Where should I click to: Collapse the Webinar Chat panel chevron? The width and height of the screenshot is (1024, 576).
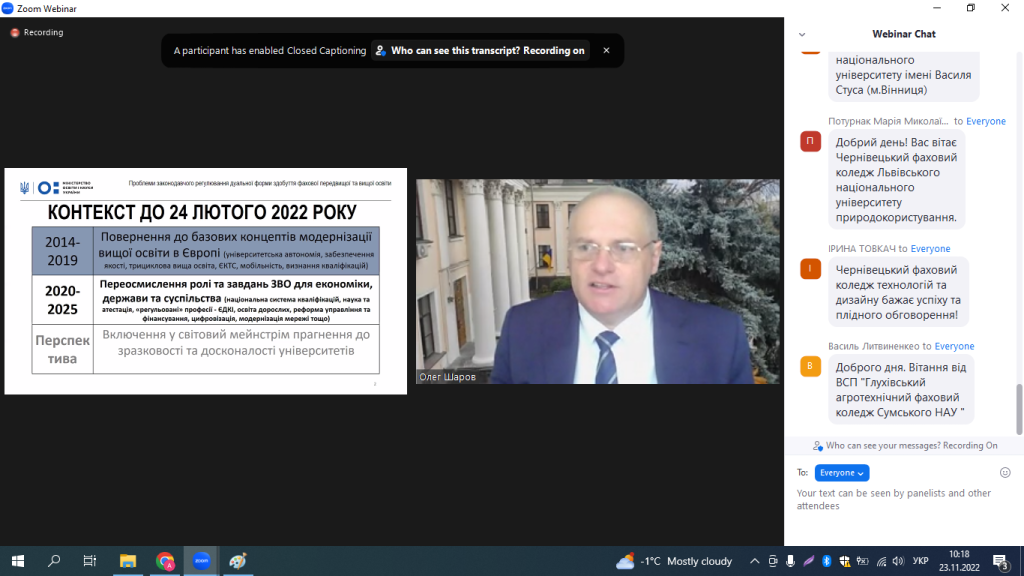pos(802,34)
